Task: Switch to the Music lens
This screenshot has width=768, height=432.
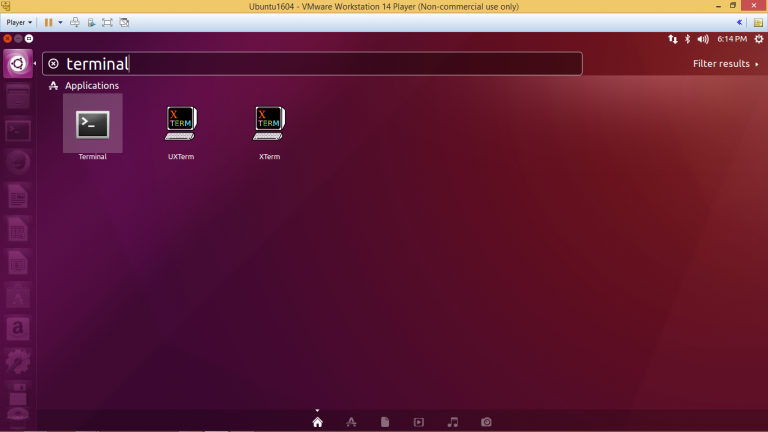Action: 453,422
